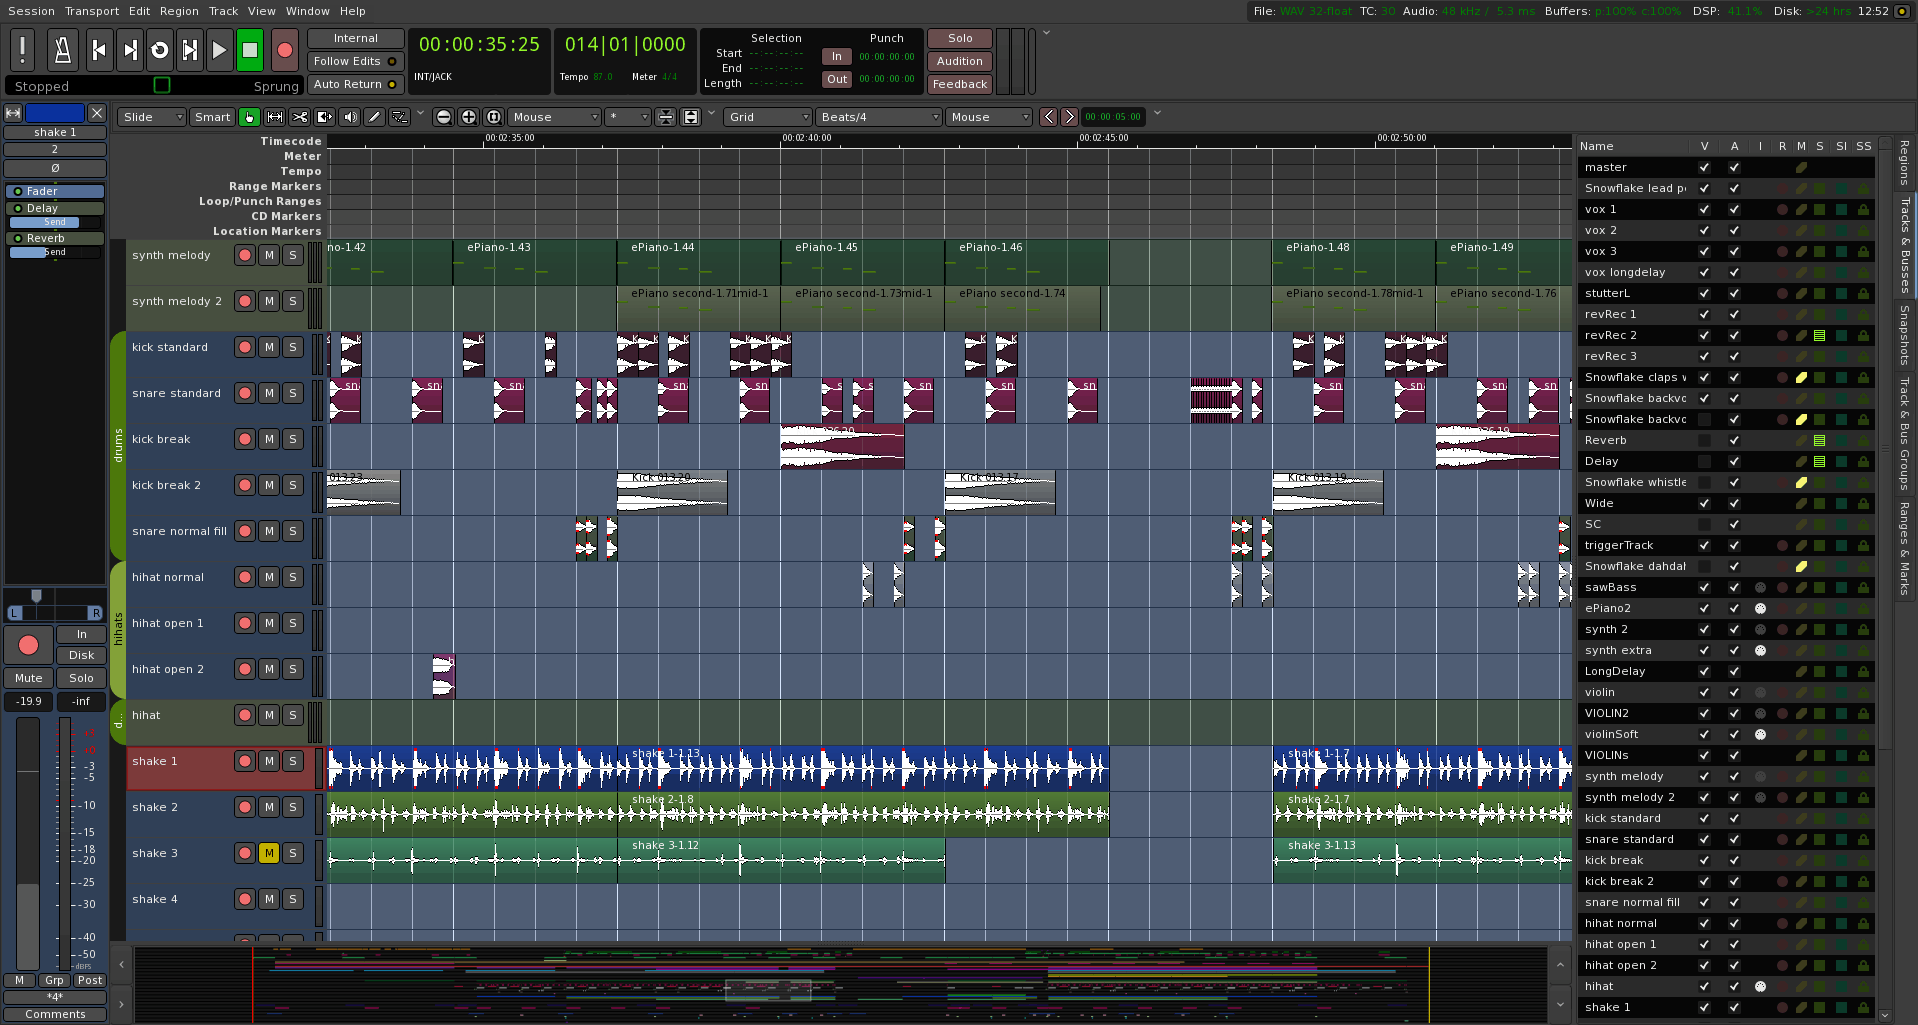Record-arm the kick standard track
The height and width of the screenshot is (1025, 1918).
tap(245, 347)
